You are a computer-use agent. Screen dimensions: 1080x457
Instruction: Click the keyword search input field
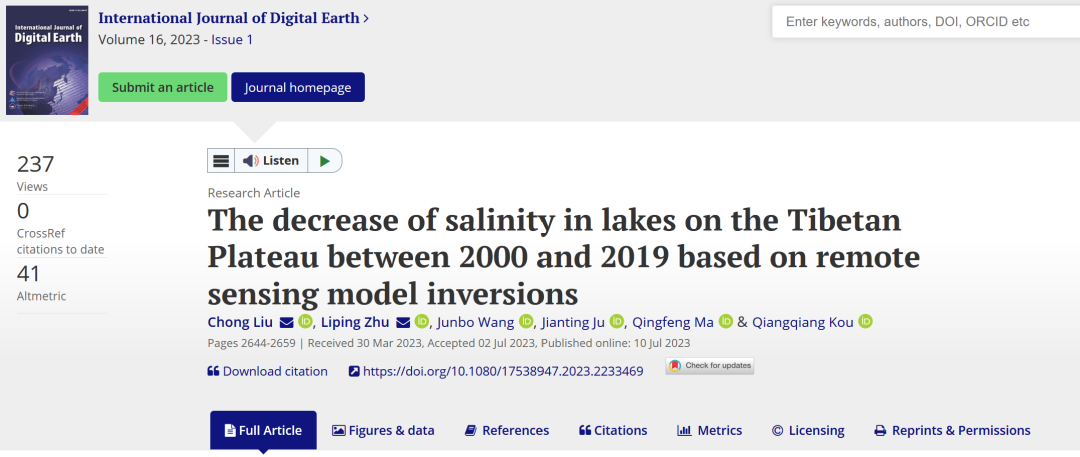[x=925, y=22]
